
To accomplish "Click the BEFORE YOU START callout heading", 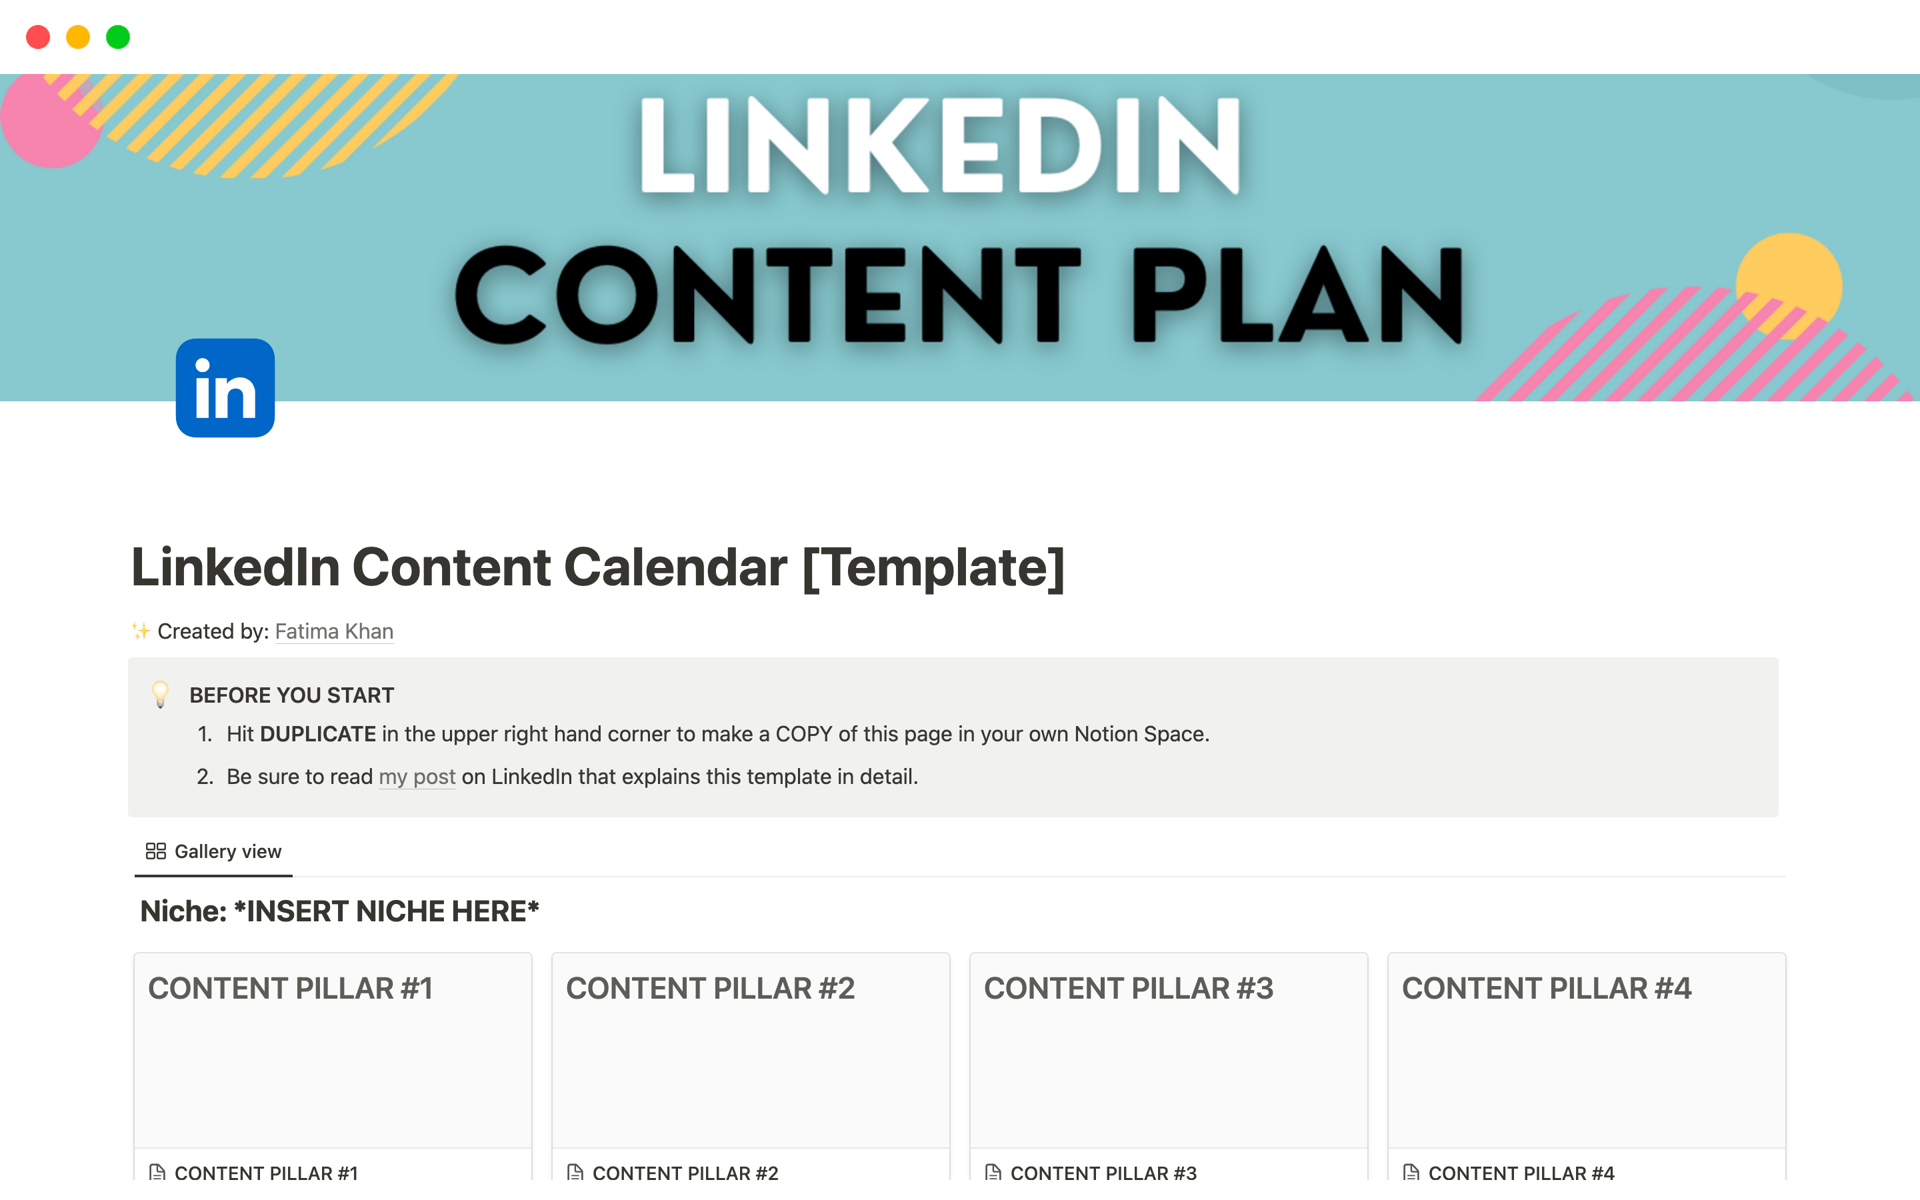I will (x=292, y=695).
